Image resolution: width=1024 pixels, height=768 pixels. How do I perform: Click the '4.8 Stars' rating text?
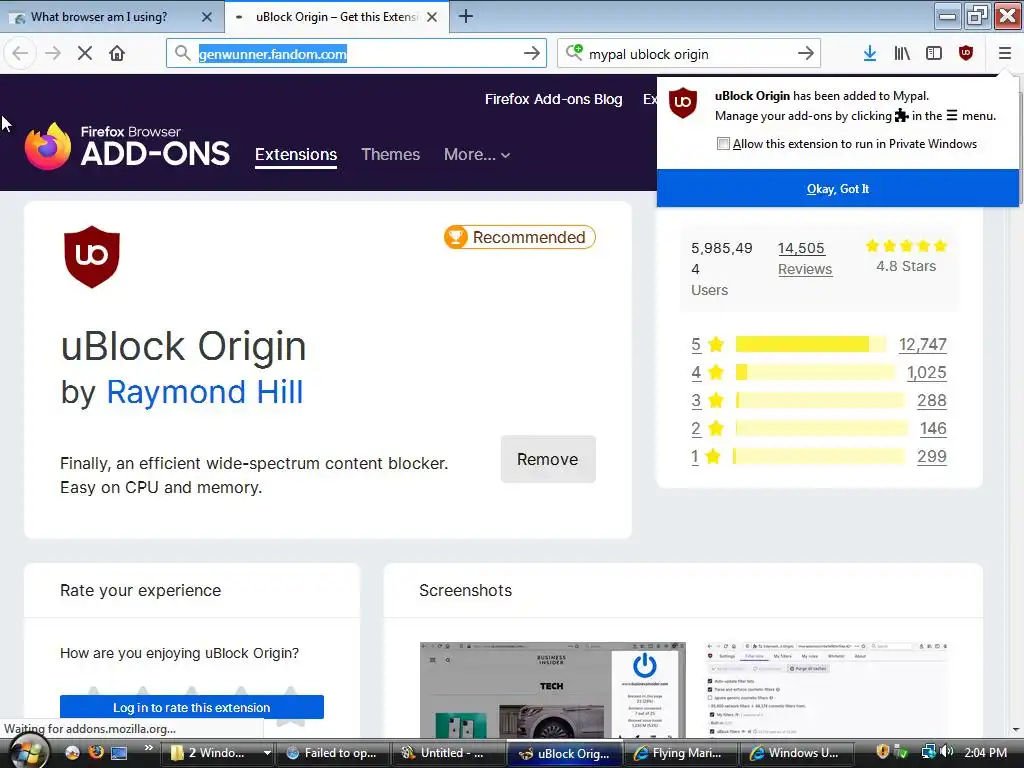click(x=906, y=266)
